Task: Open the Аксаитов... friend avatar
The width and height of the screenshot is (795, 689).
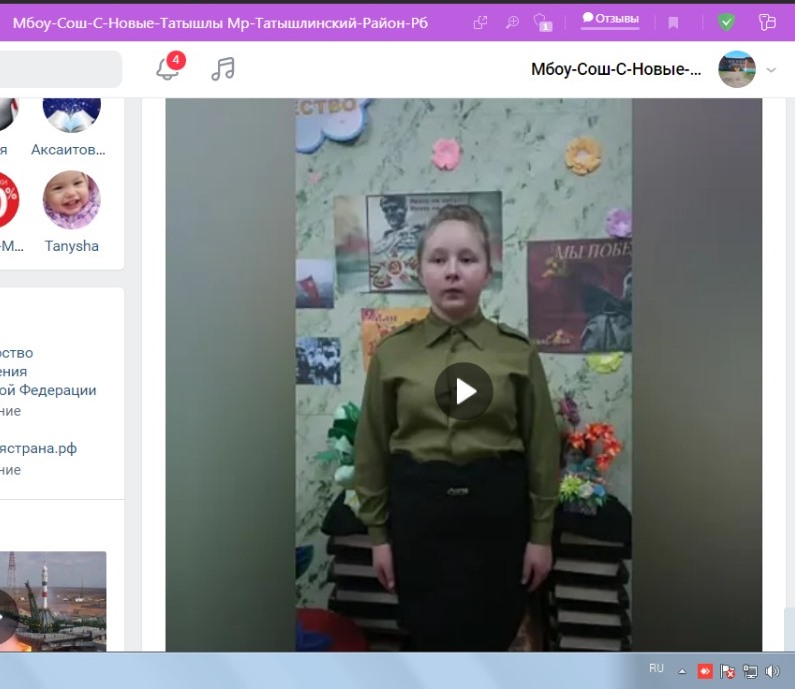Action: coord(71,114)
